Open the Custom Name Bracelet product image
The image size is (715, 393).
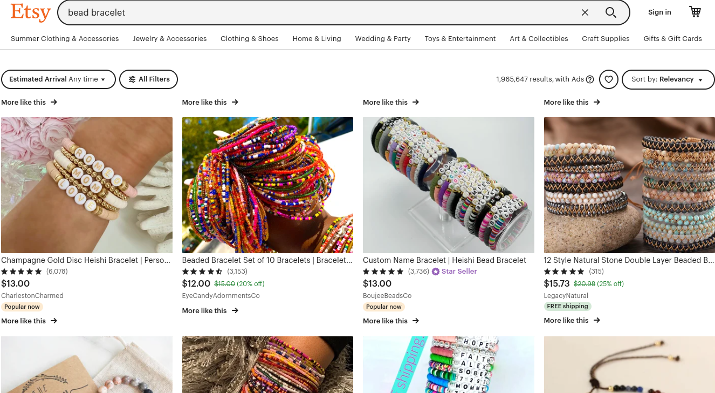(448, 185)
